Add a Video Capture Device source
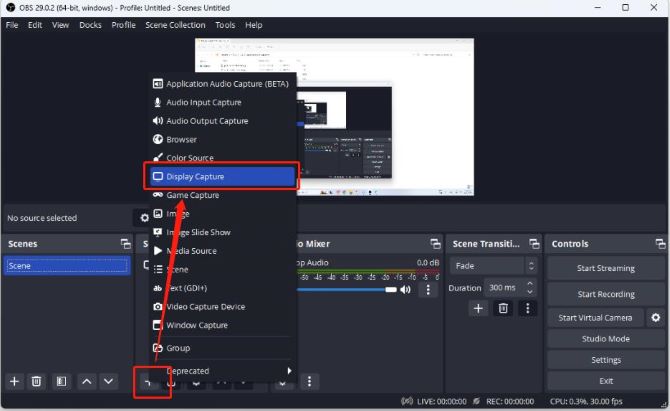This screenshot has width=670, height=411. pyautogui.click(x=221, y=306)
